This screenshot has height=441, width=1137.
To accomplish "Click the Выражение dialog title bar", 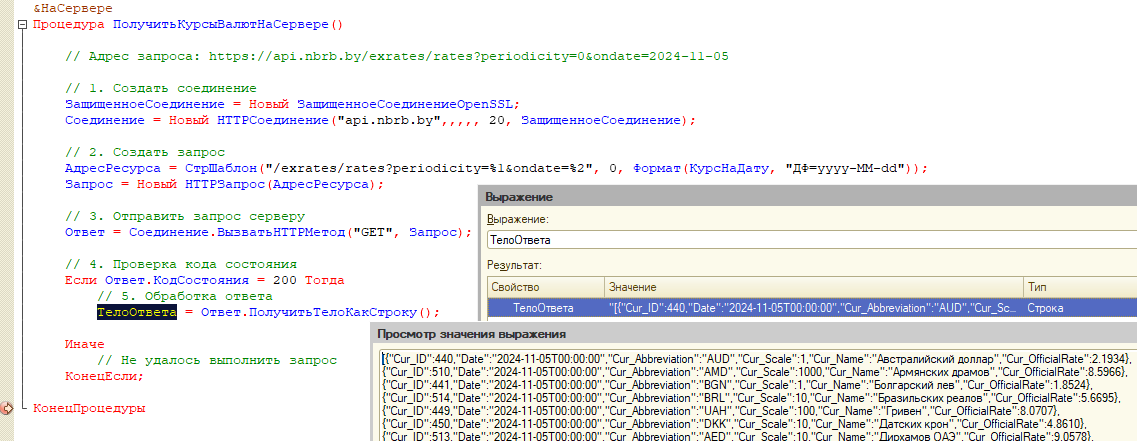I will pos(807,197).
